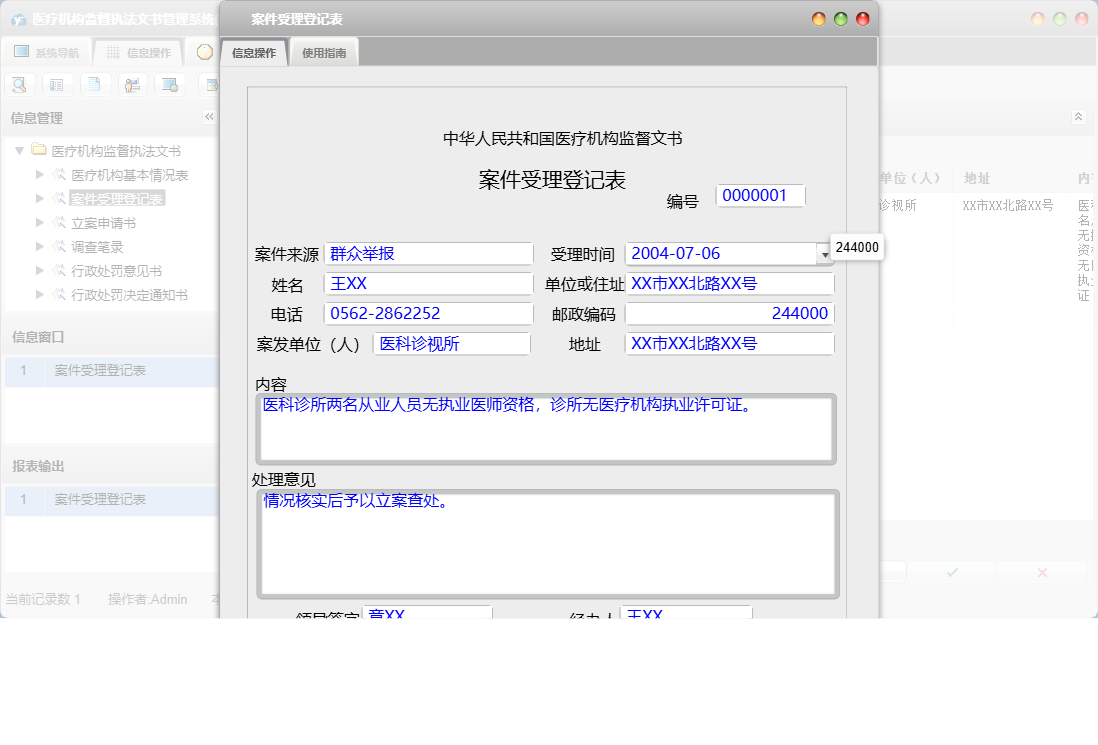Open the question-mark help icon
This screenshot has height=745, width=1098.
(203, 52)
